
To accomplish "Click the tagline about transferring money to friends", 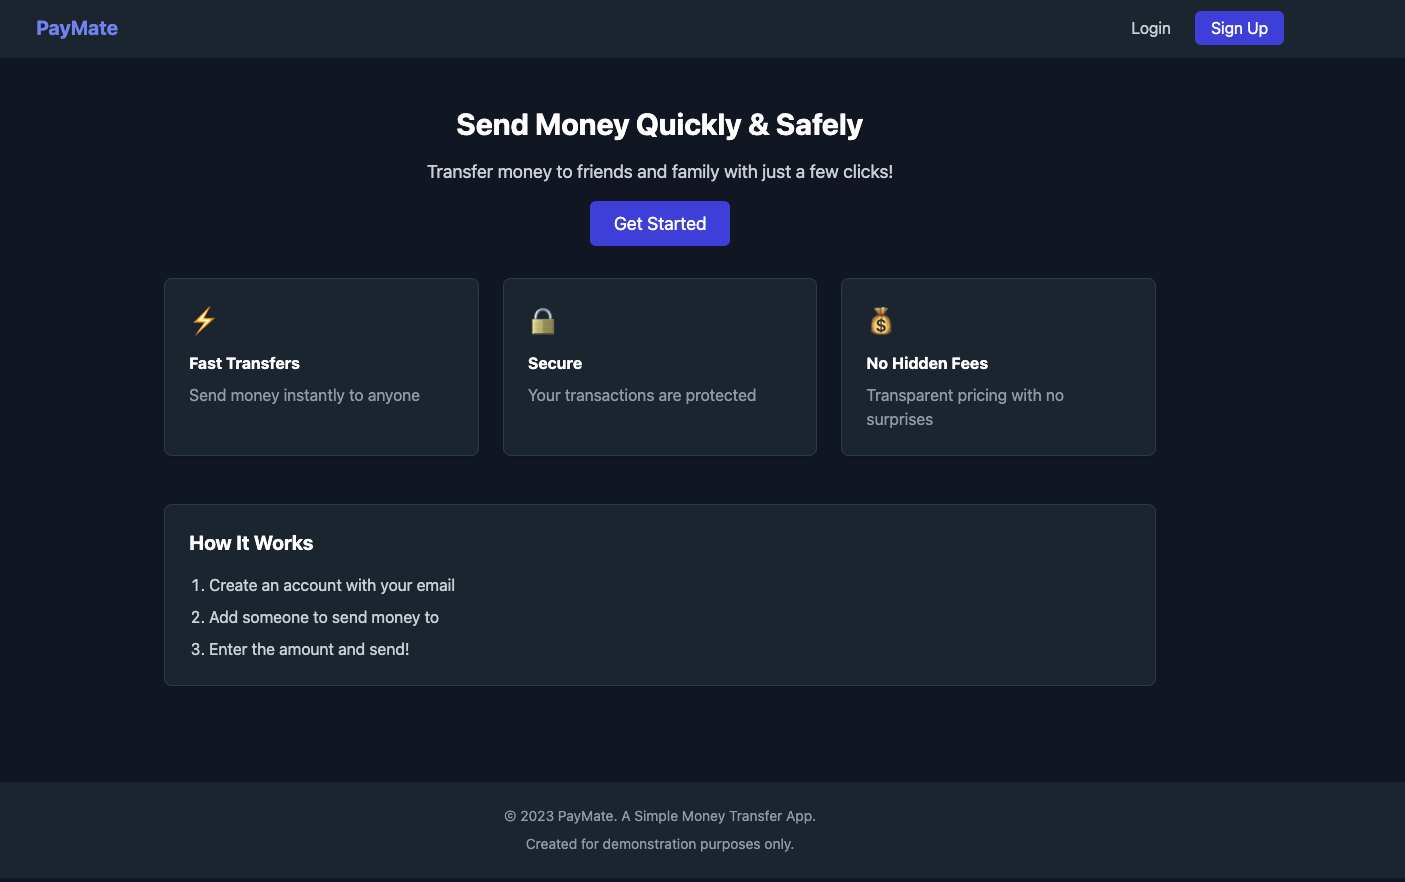I will 659,171.
